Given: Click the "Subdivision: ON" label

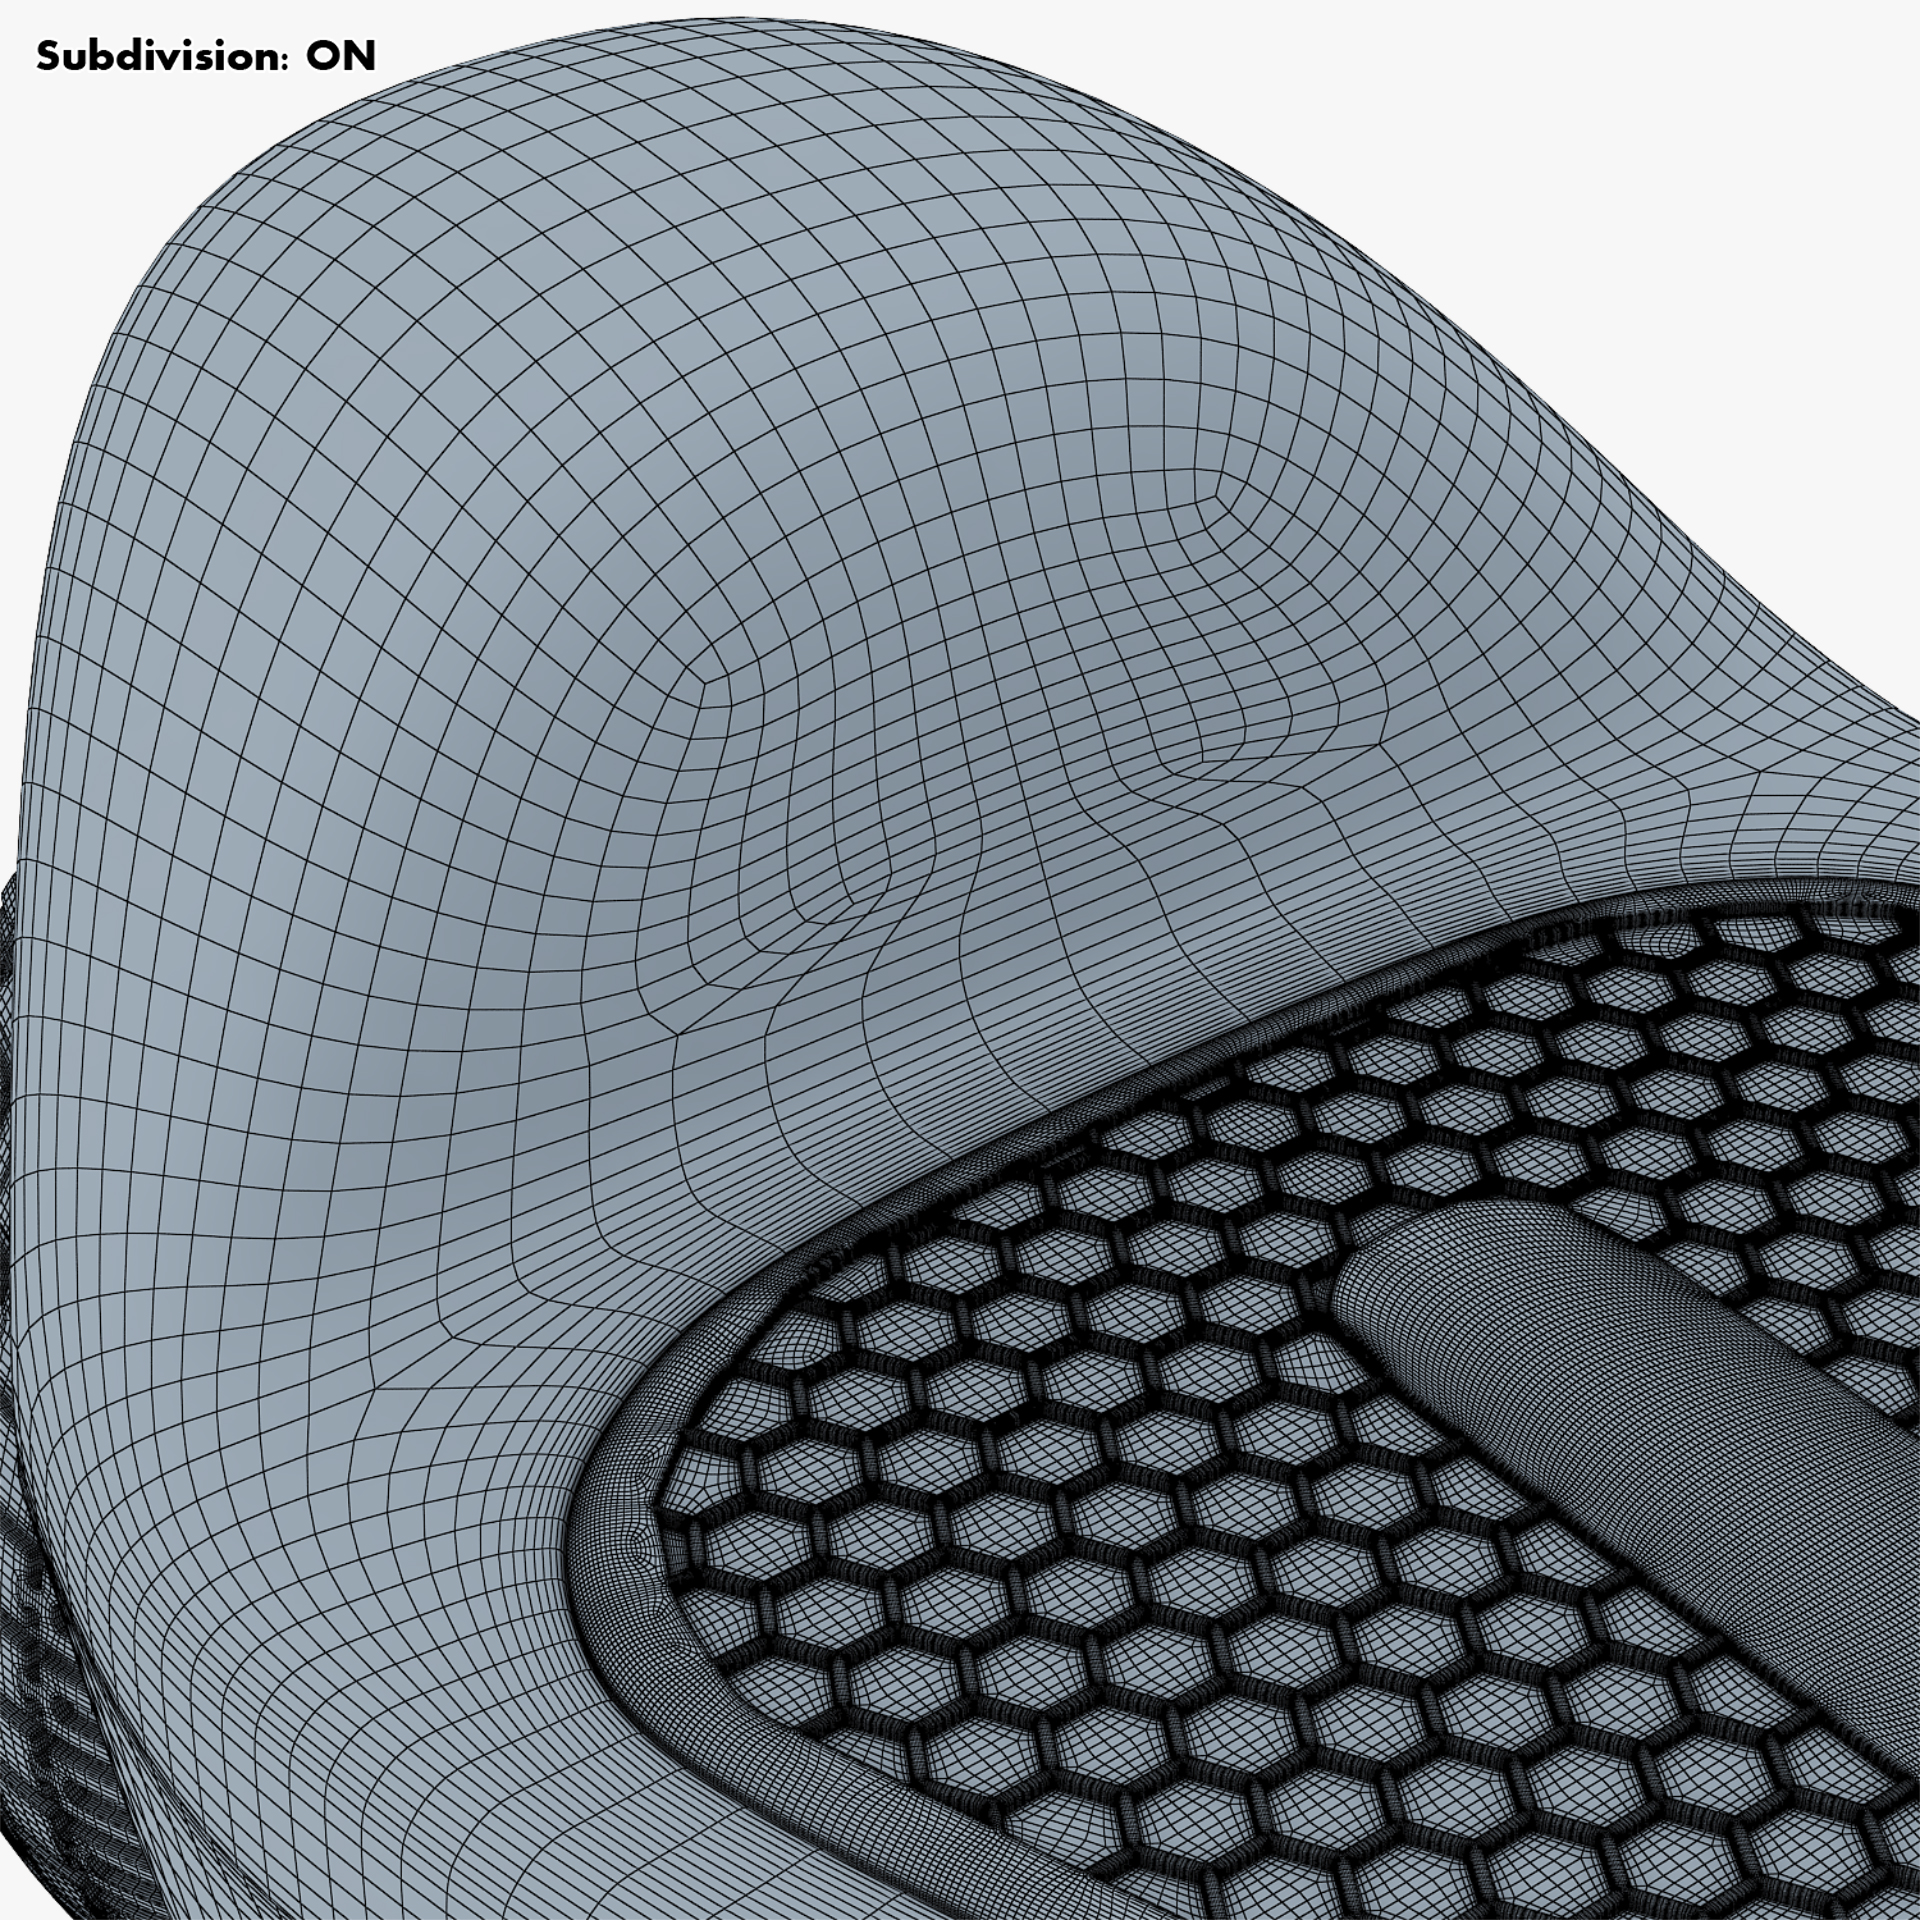Looking at the screenshot, I should click(x=205, y=57).
